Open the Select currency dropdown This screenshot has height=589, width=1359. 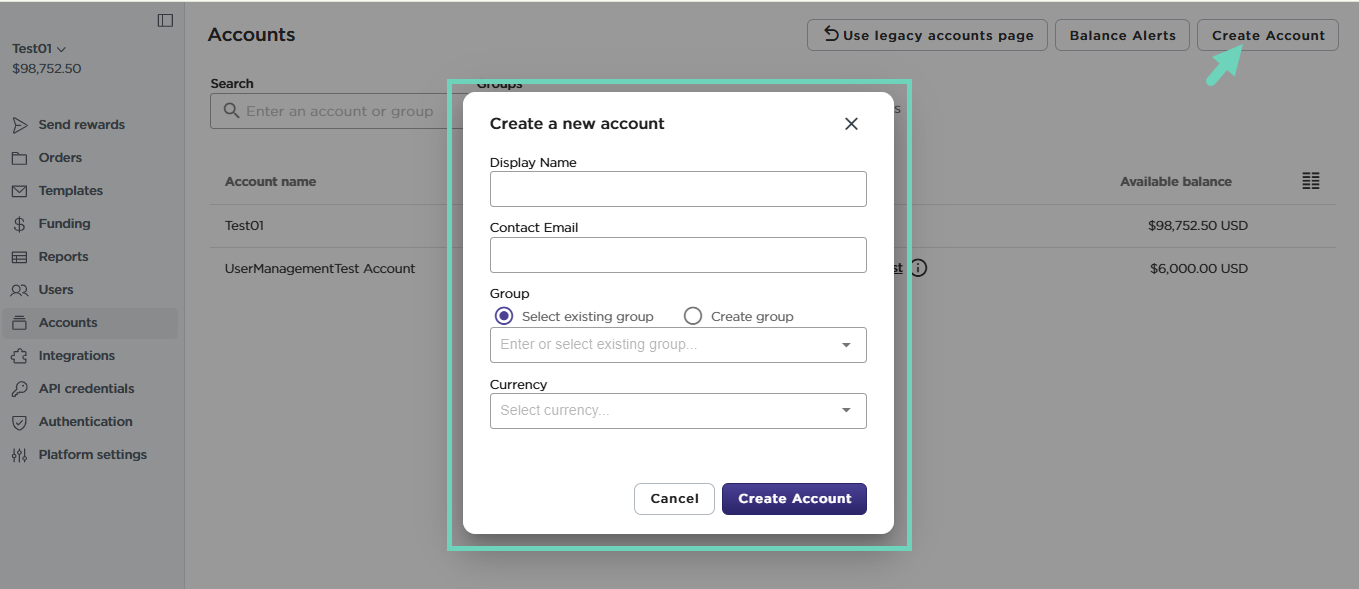845,411
